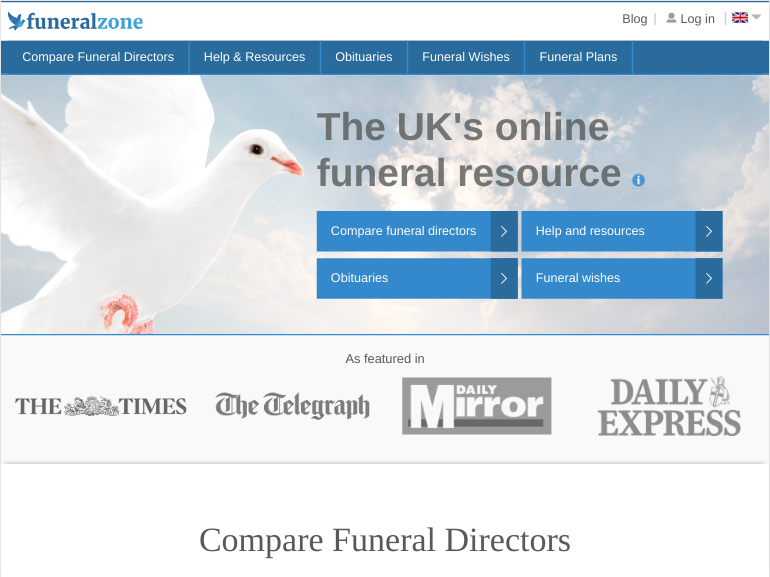The width and height of the screenshot is (770, 577).
Task: Click the Daily Mirror logo
Action: tap(477, 406)
